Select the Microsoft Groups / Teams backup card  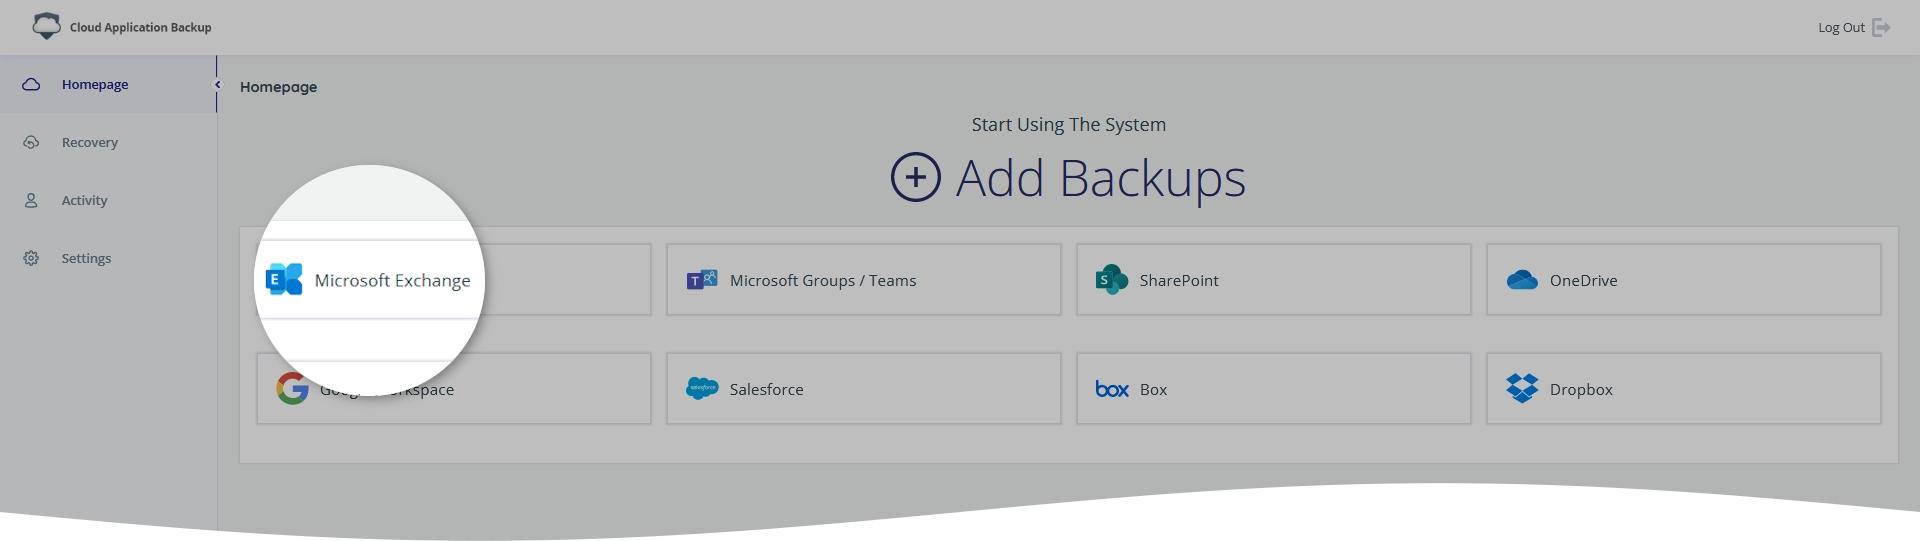[864, 280]
